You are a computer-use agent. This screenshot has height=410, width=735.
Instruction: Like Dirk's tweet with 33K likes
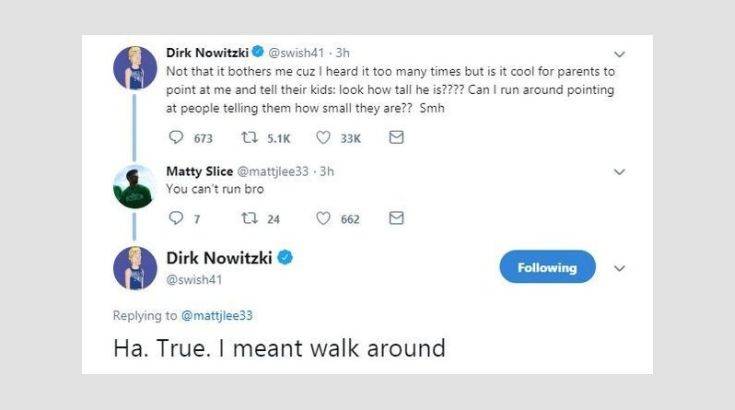pyautogui.click(x=324, y=137)
